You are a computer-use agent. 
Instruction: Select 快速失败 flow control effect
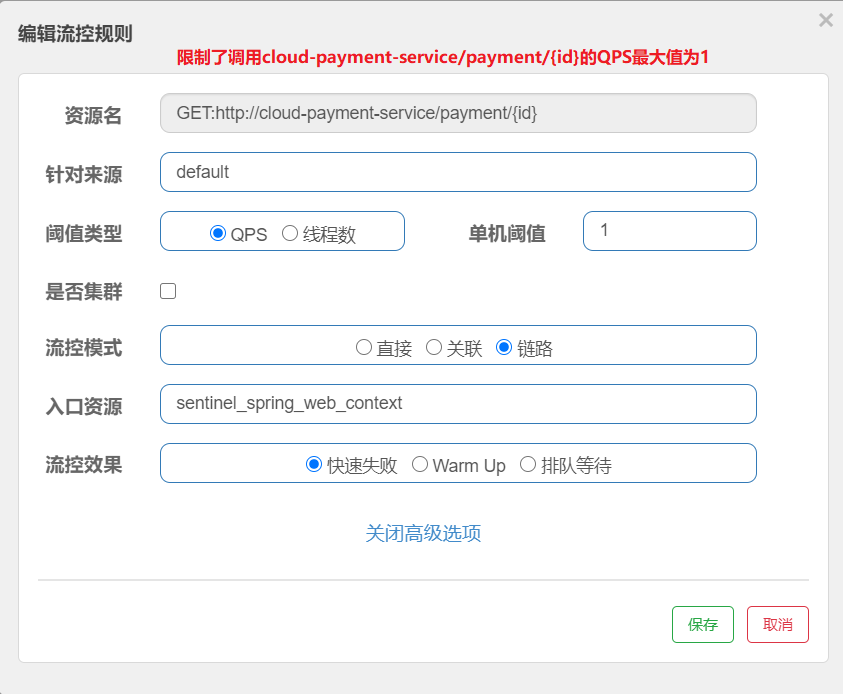pos(314,464)
